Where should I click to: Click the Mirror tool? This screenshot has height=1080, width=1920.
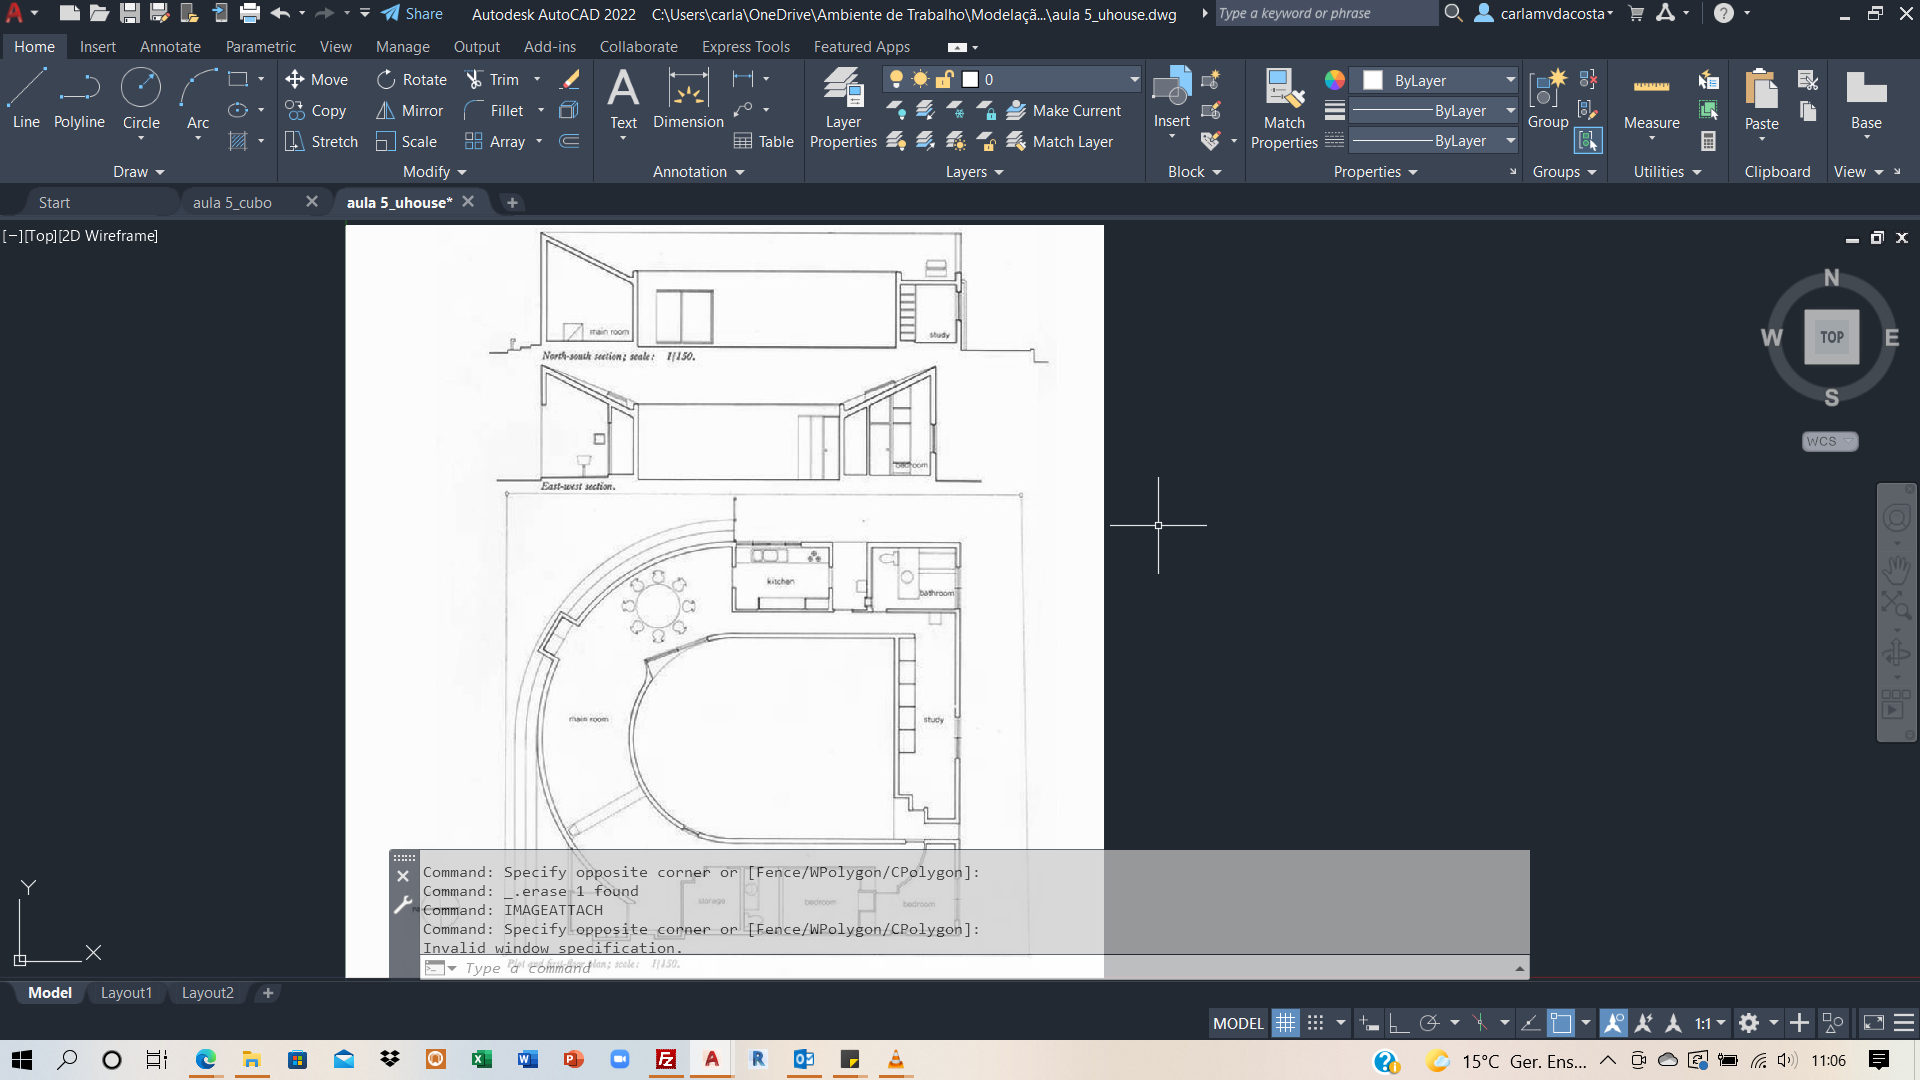409,110
